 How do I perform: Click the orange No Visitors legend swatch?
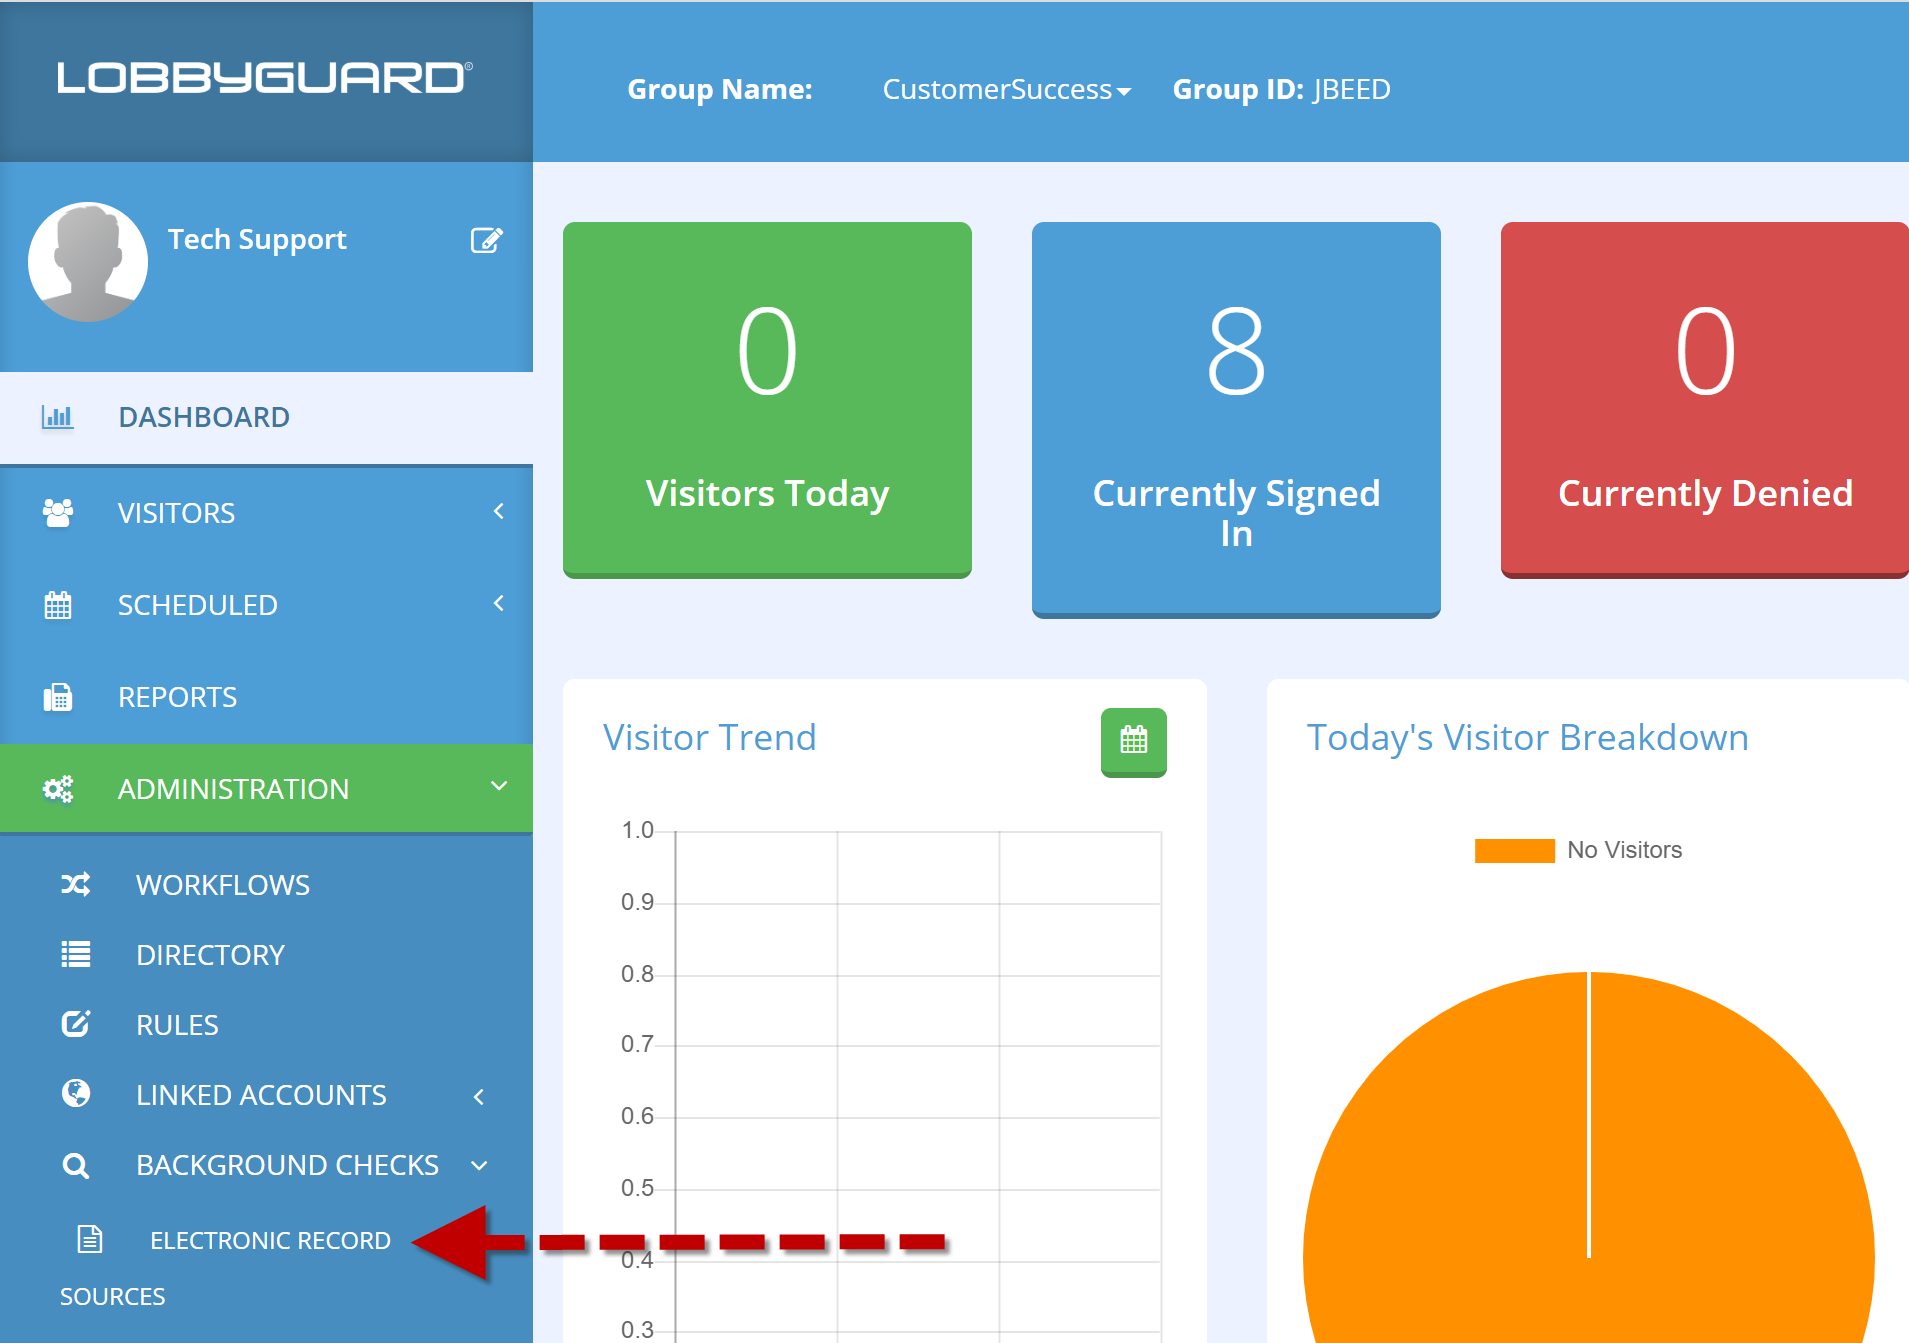(1514, 850)
